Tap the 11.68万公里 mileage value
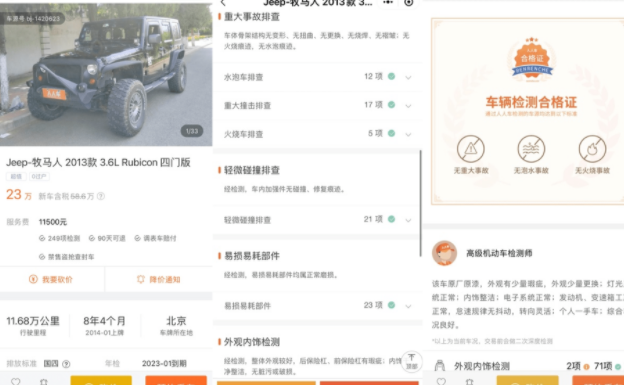 click(33, 321)
